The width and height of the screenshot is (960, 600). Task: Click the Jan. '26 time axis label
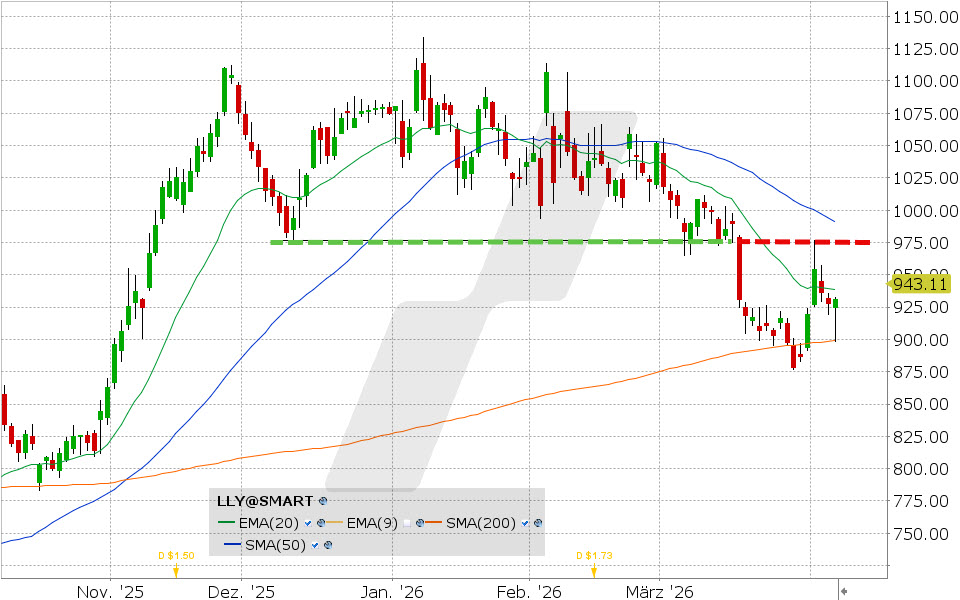tap(392, 592)
